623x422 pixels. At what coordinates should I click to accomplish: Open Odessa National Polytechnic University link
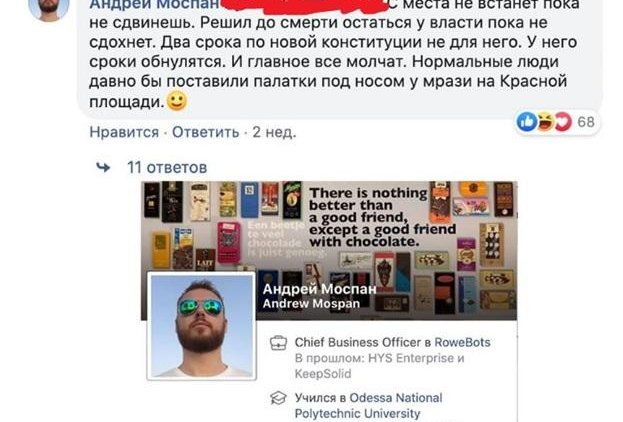(x=368, y=406)
